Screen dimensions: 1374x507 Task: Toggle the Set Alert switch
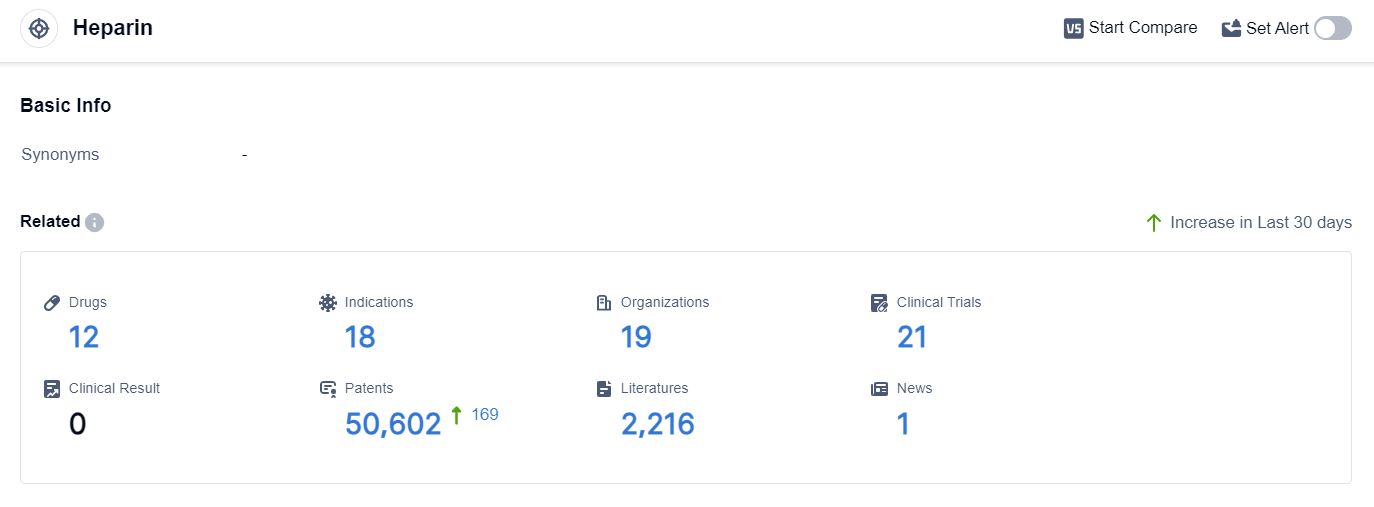pos(1332,28)
